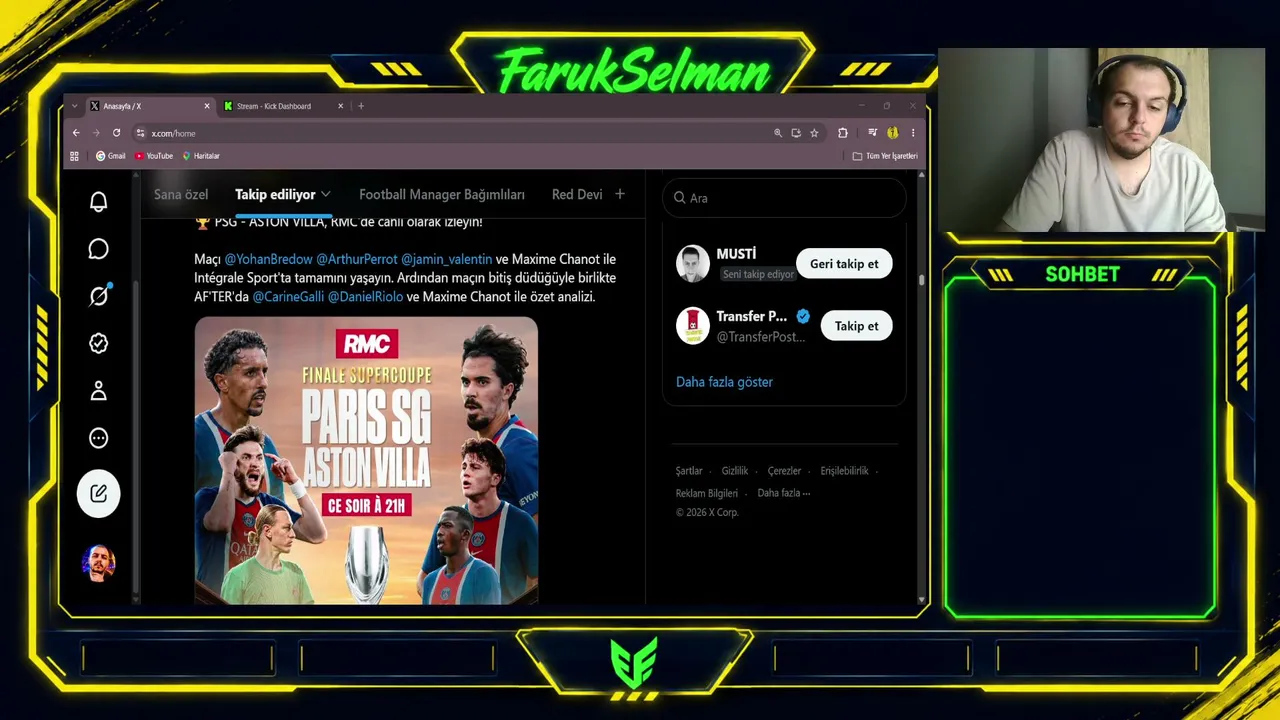Viewport: 1280px width, 720px height.
Task: Switch to Stream - Kick Dashboard tab
Action: 284,106
